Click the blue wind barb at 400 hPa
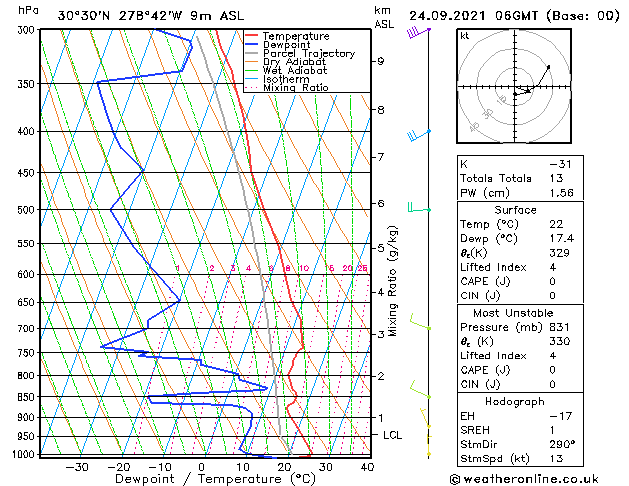This screenshot has width=629, height=486. (419, 135)
